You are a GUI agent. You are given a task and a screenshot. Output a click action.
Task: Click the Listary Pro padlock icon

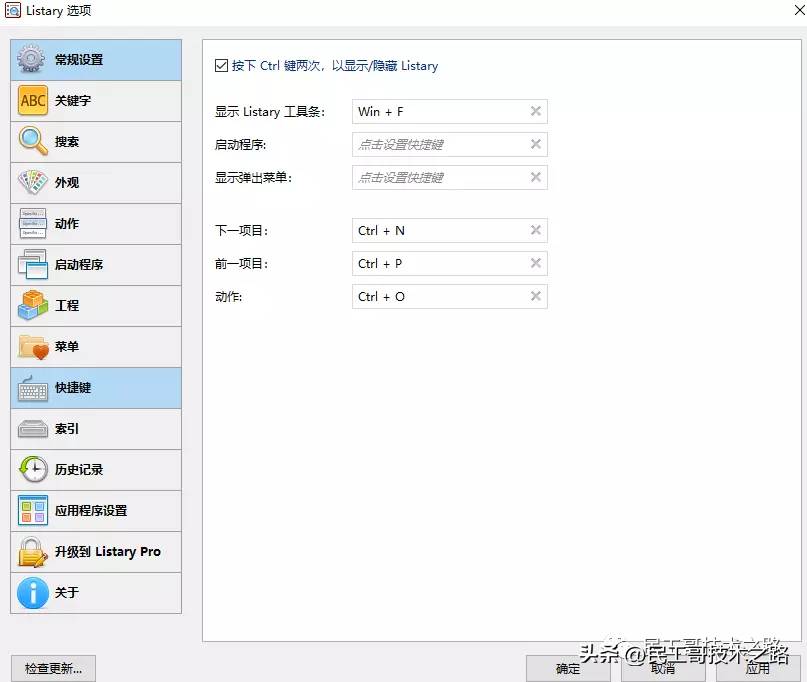point(33,552)
